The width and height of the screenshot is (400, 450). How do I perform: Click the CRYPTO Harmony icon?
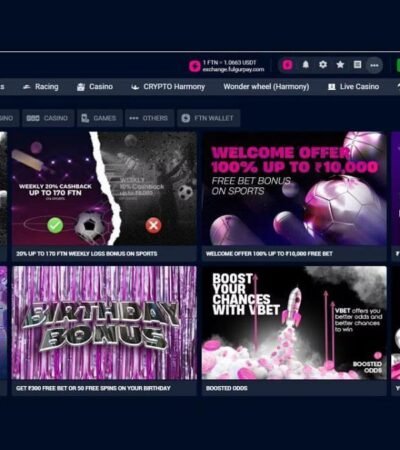coord(135,87)
